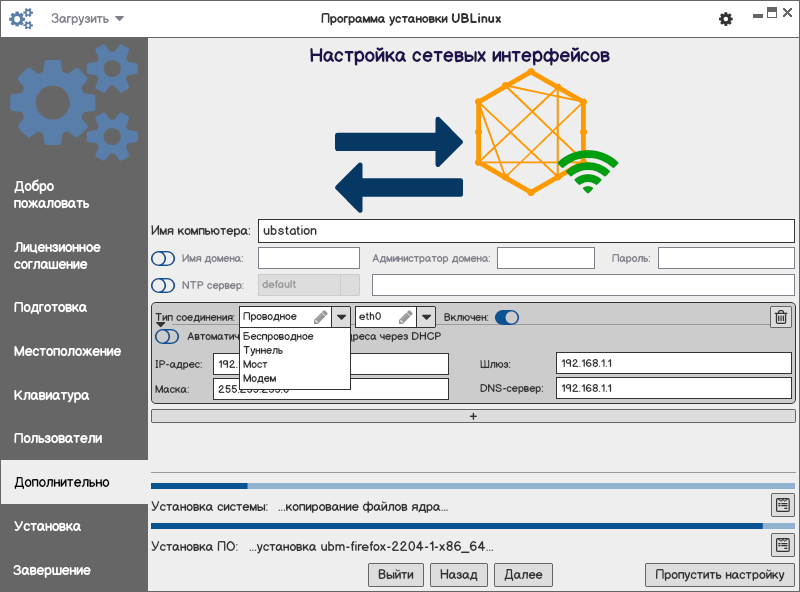
Task: Edit connection type with pencil icon
Action: (320, 317)
